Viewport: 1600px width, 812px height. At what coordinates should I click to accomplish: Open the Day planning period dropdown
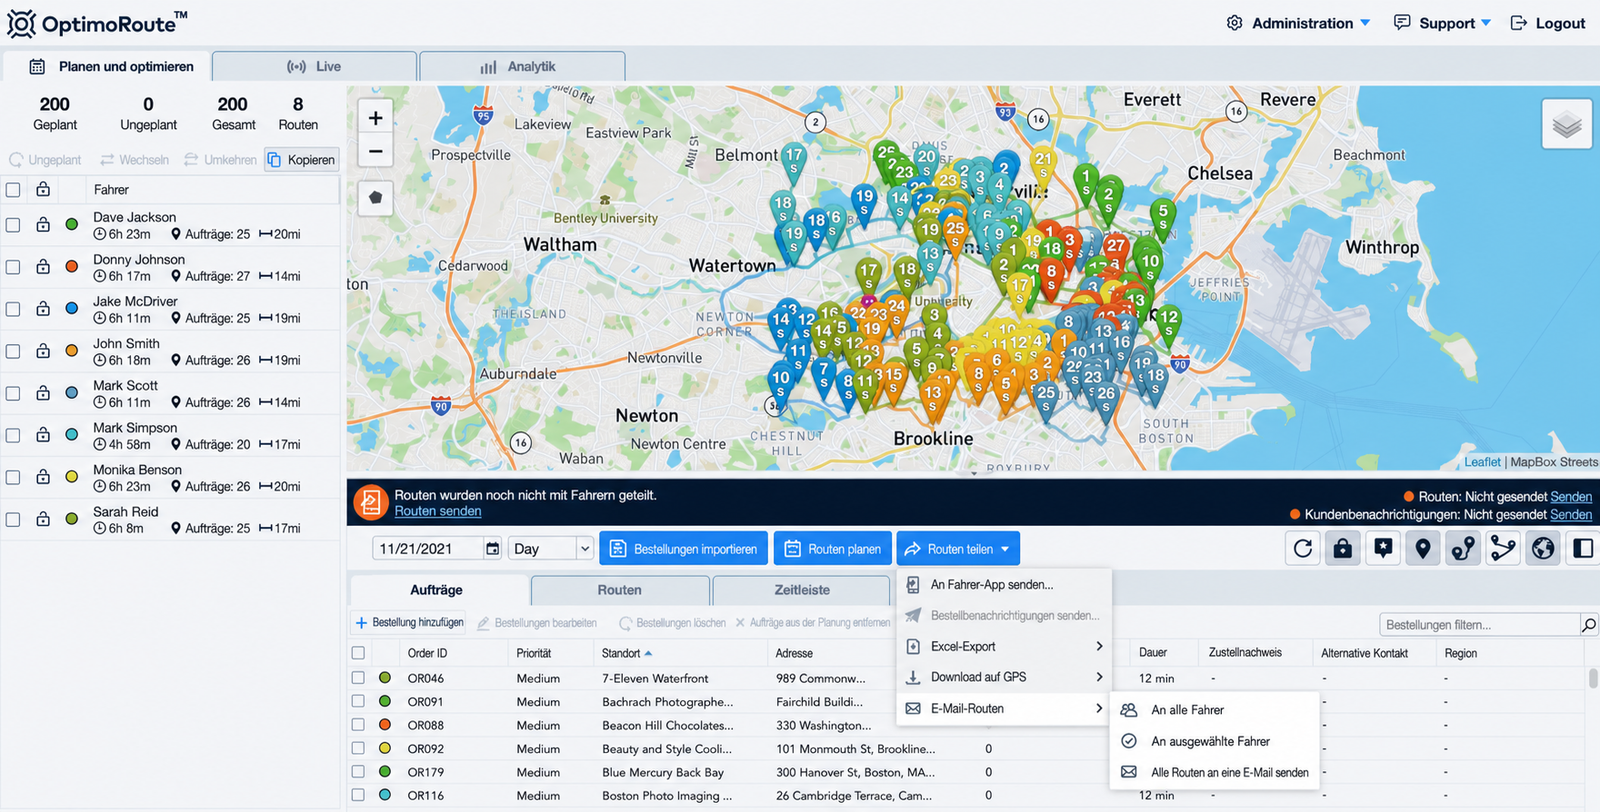(x=551, y=548)
